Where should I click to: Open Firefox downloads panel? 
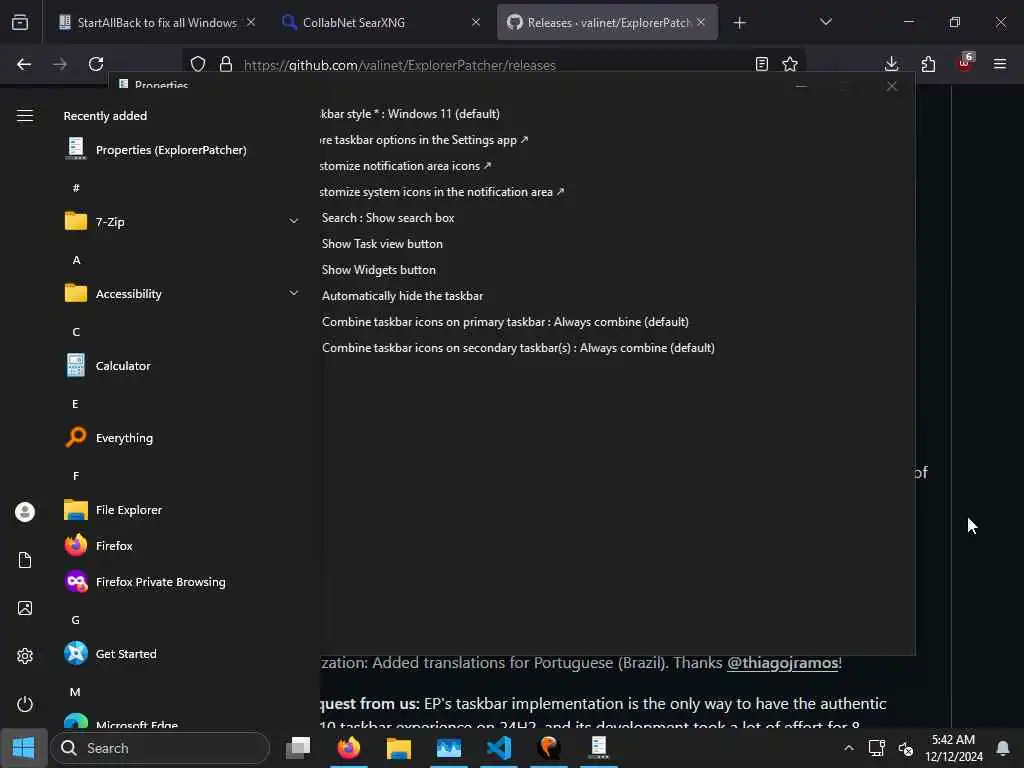(891, 64)
